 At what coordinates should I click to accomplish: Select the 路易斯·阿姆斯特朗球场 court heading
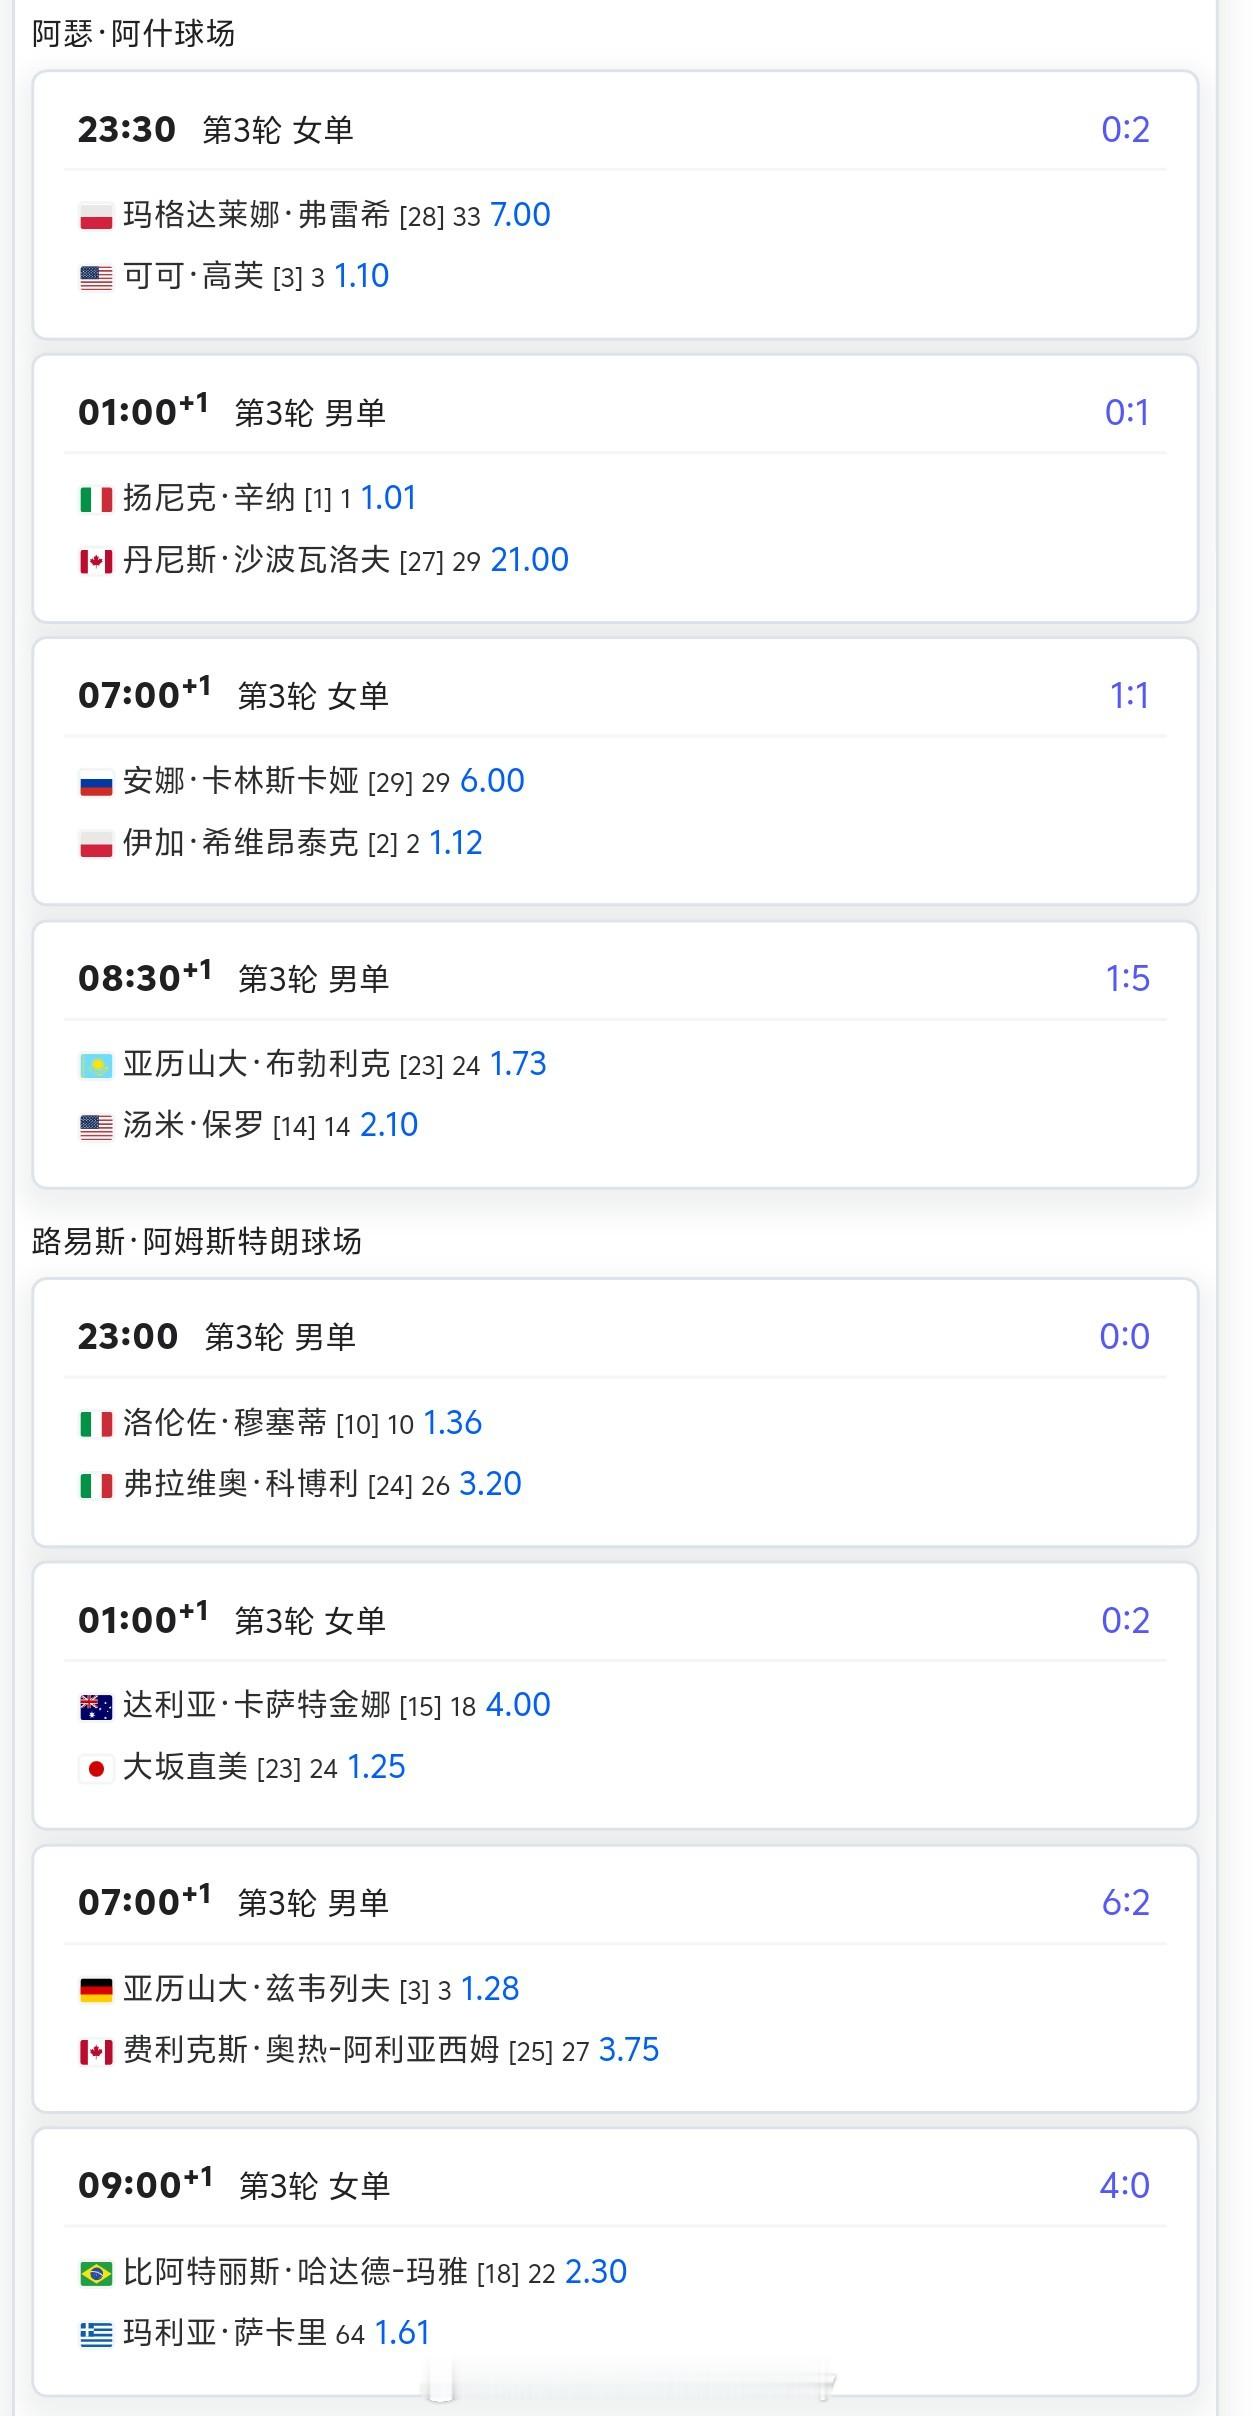[197, 1242]
